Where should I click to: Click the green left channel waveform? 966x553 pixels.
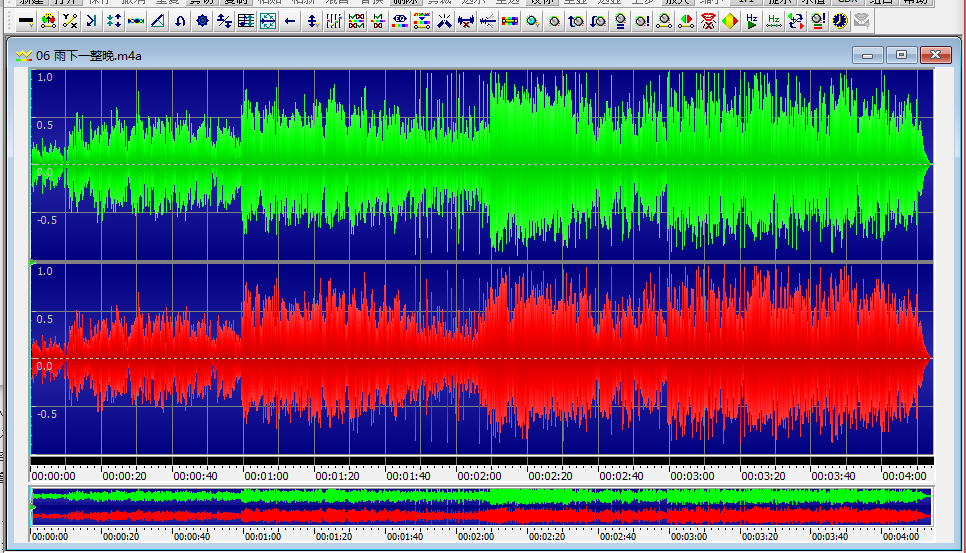(480, 165)
